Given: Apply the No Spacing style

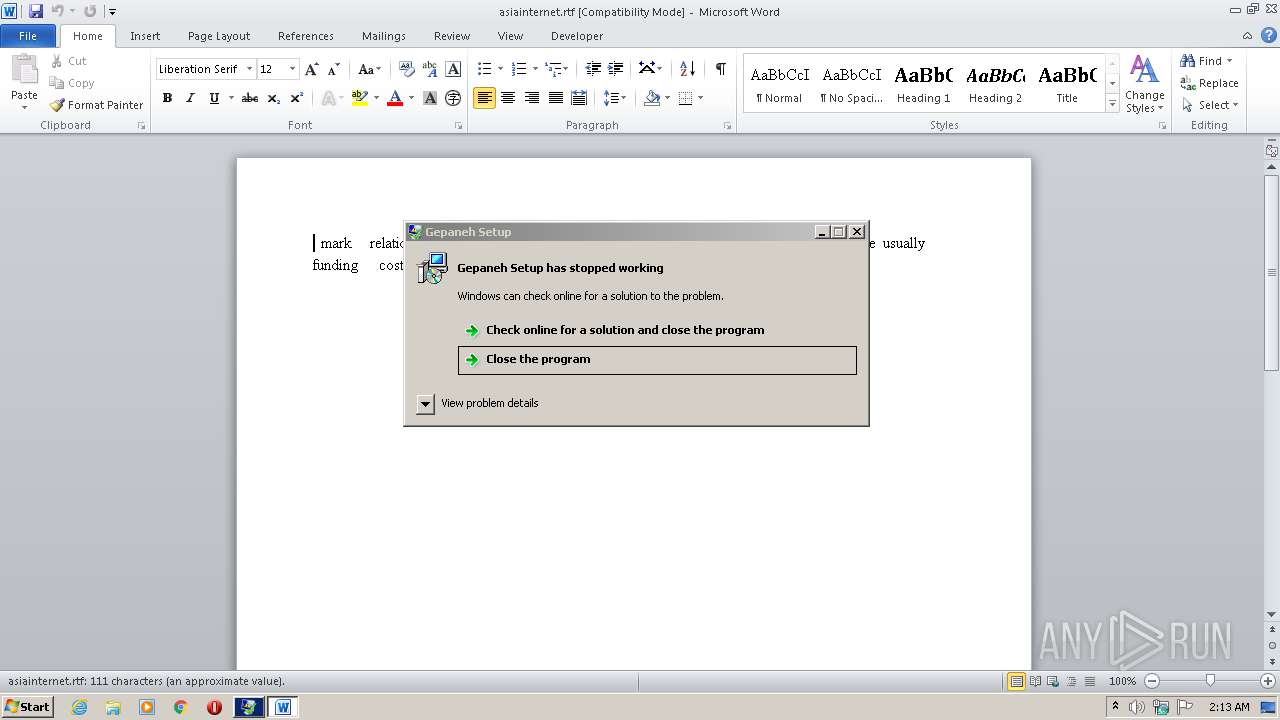Looking at the screenshot, I should (851, 84).
